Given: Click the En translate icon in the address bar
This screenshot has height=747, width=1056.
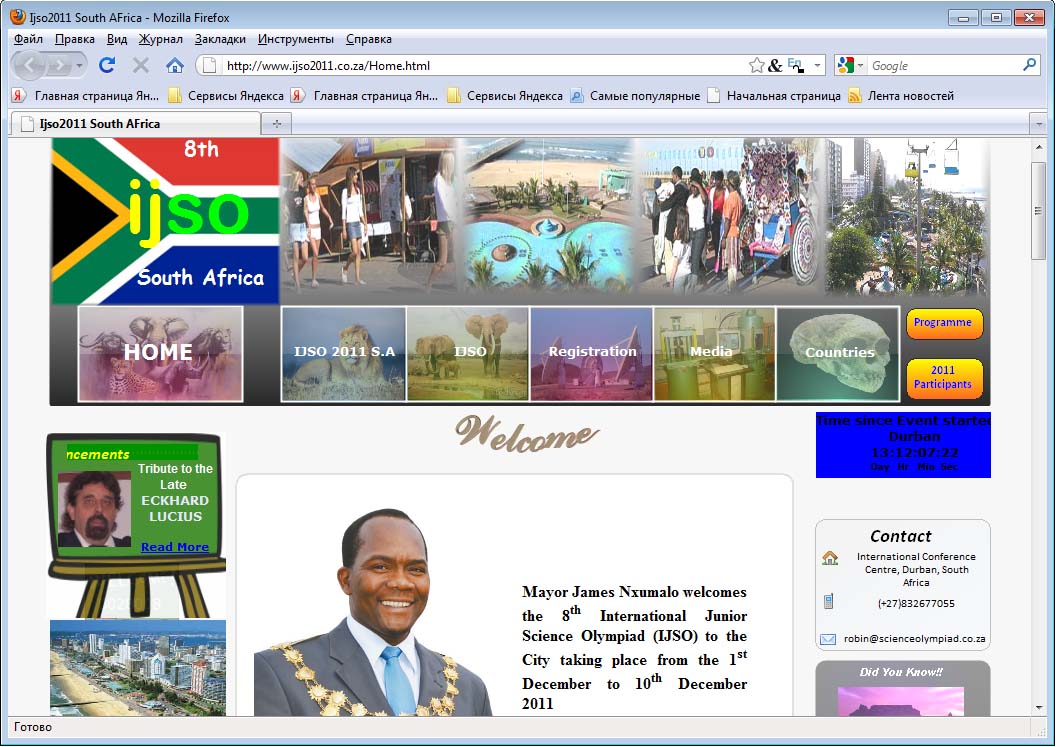Looking at the screenshot, I should [x=795, y=65].
